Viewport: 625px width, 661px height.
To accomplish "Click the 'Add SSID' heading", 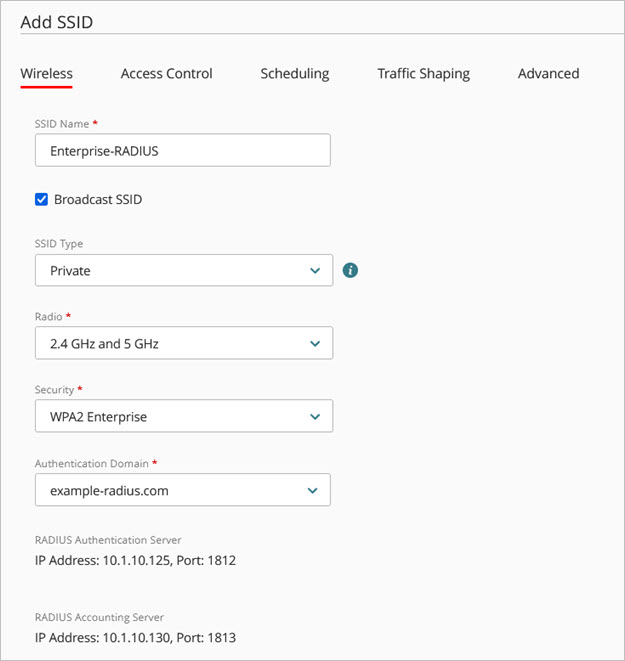I will 56,22.
